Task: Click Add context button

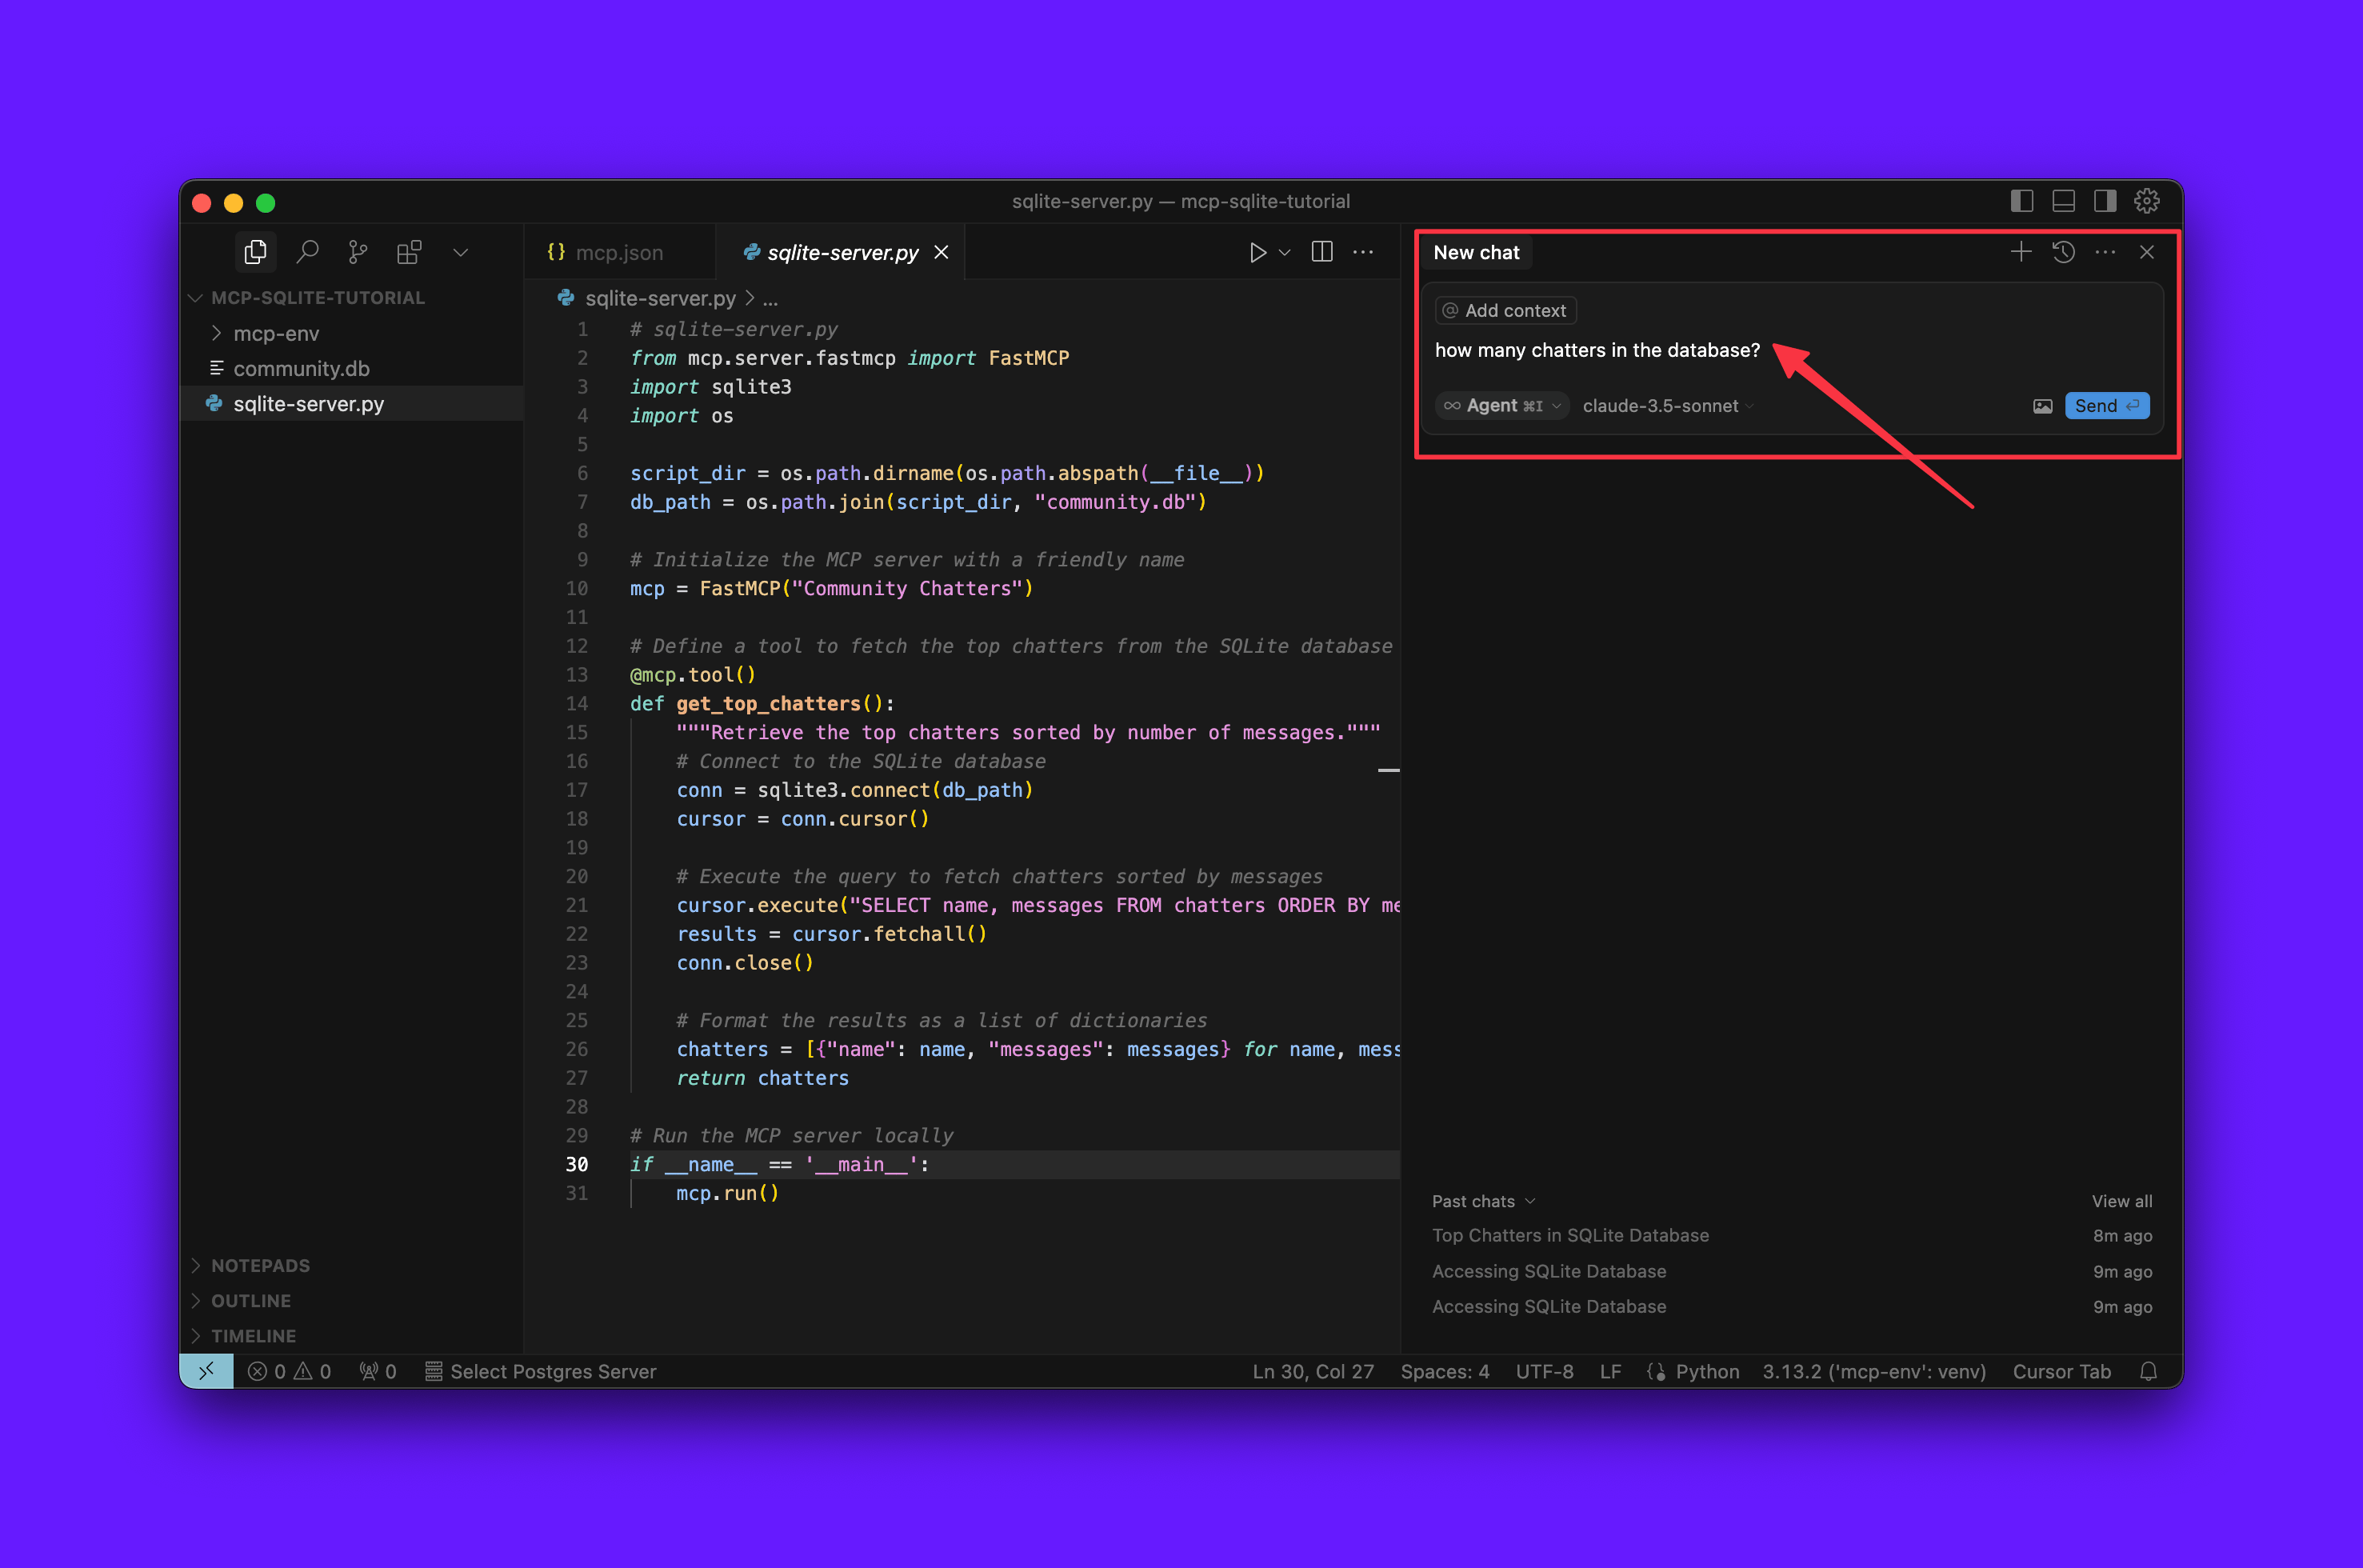Action: 1505,310
